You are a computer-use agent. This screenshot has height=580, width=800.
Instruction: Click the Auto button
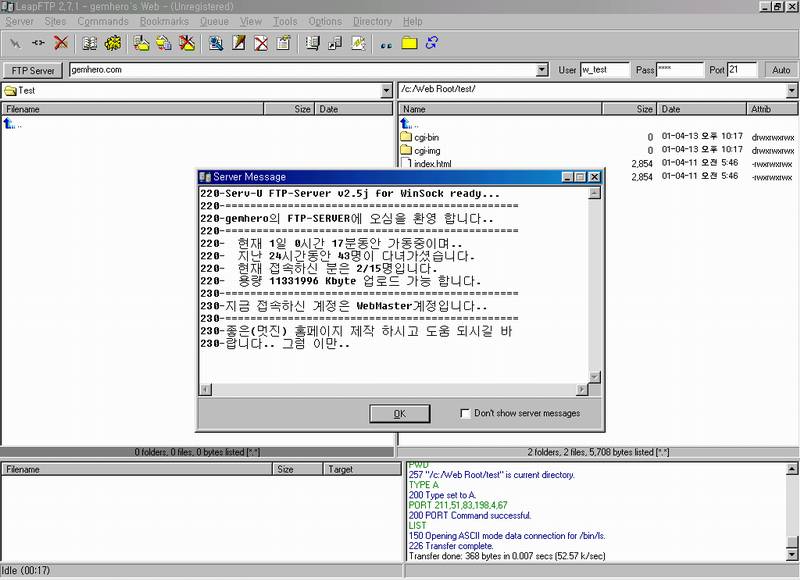click(781, 70)
